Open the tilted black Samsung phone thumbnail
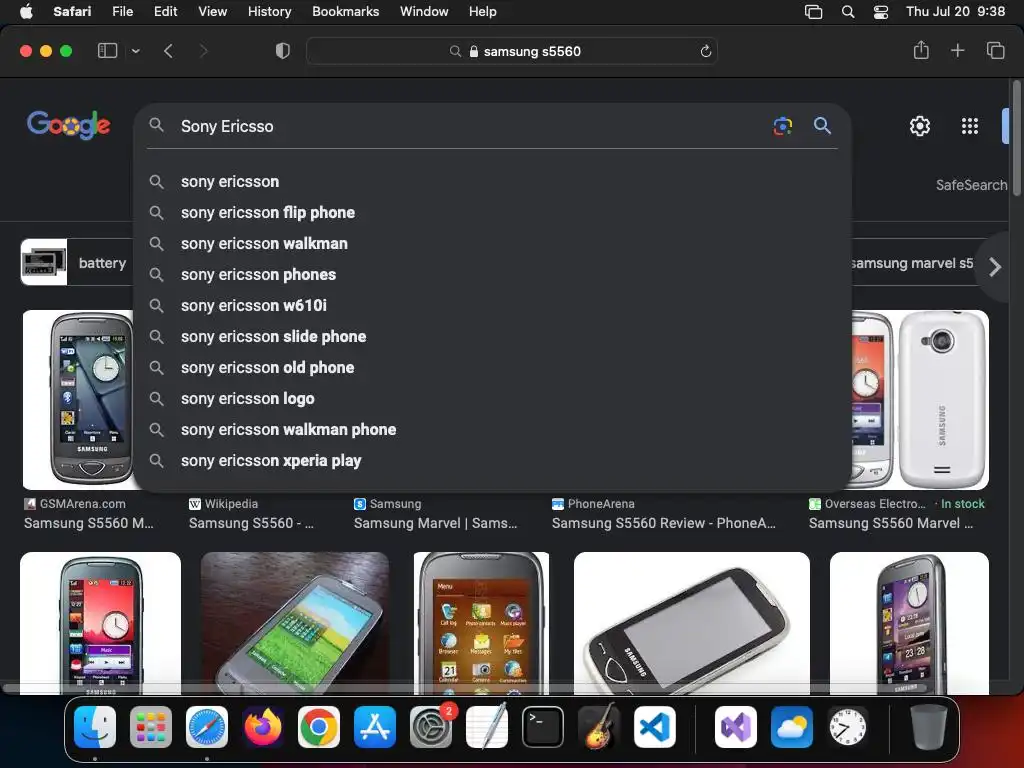 click(692, 623)
